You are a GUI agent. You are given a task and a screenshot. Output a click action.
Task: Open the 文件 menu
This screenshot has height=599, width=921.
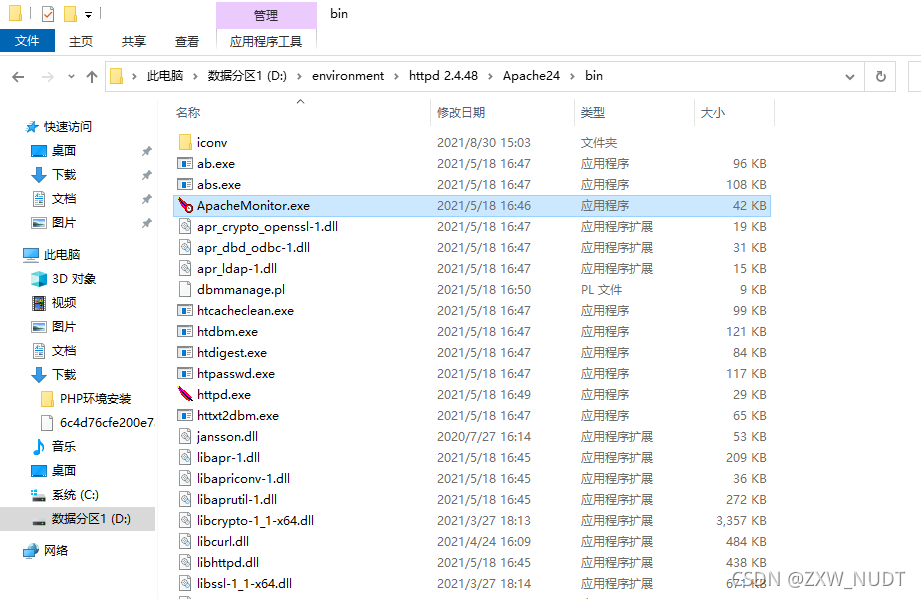tap(28, 41)
